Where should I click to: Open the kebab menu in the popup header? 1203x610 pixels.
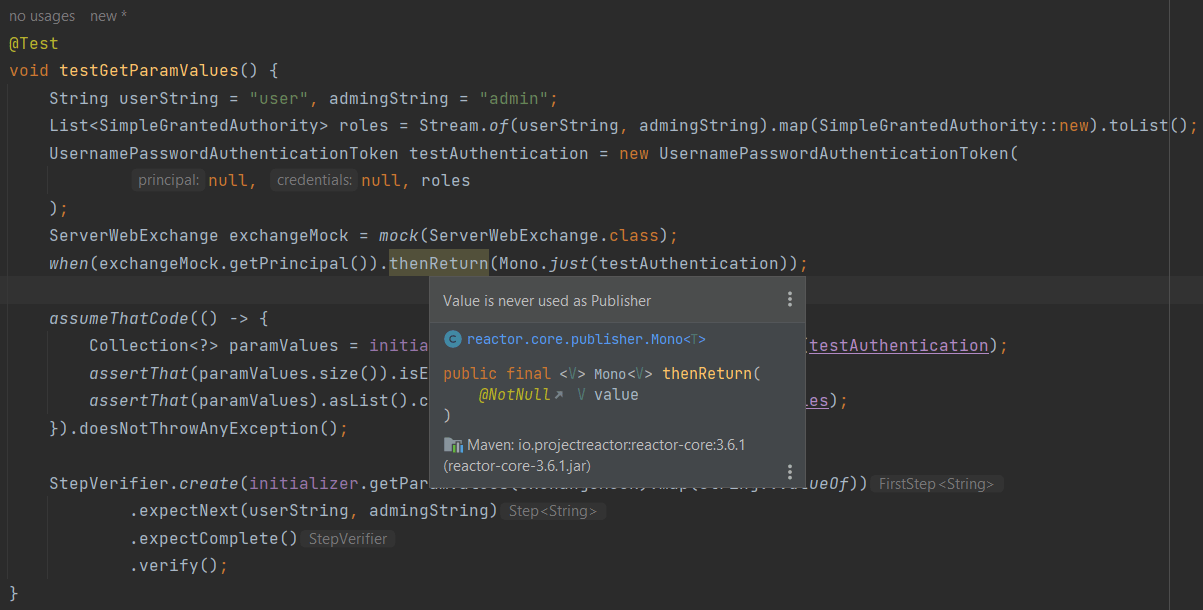point(789,298)
